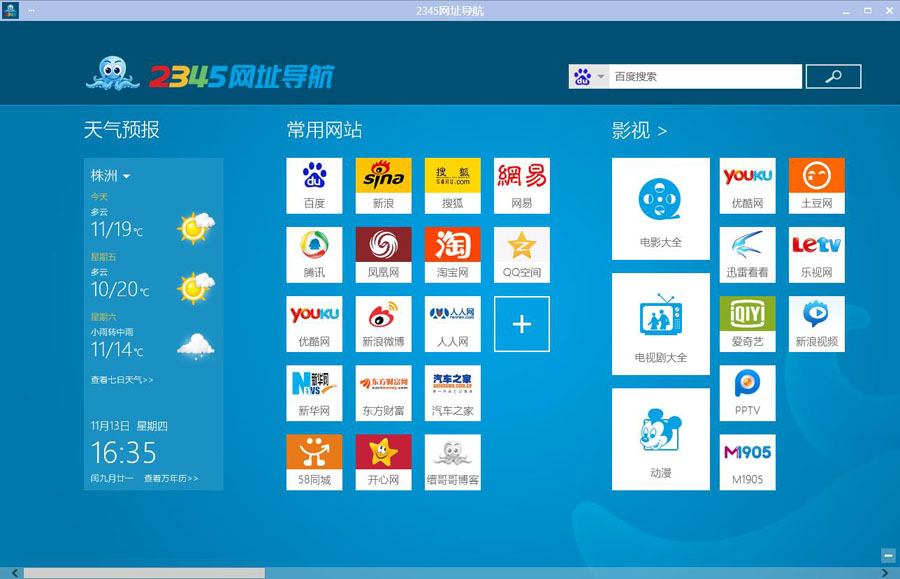Click the minus zoom button at bottom right
900x579 pixels.
click(888, 555)
